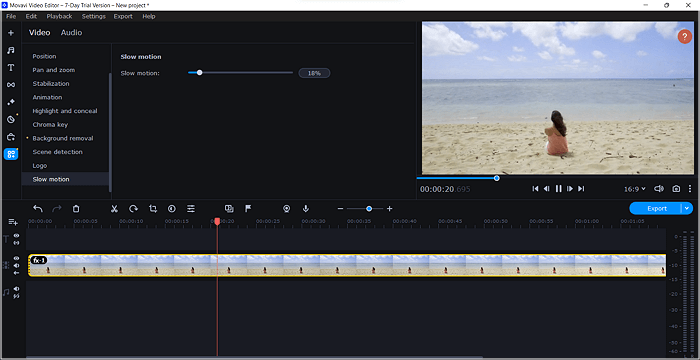Toggle audio track link icon
This screenshot has width=700, height=360.
tap(17, 296)
